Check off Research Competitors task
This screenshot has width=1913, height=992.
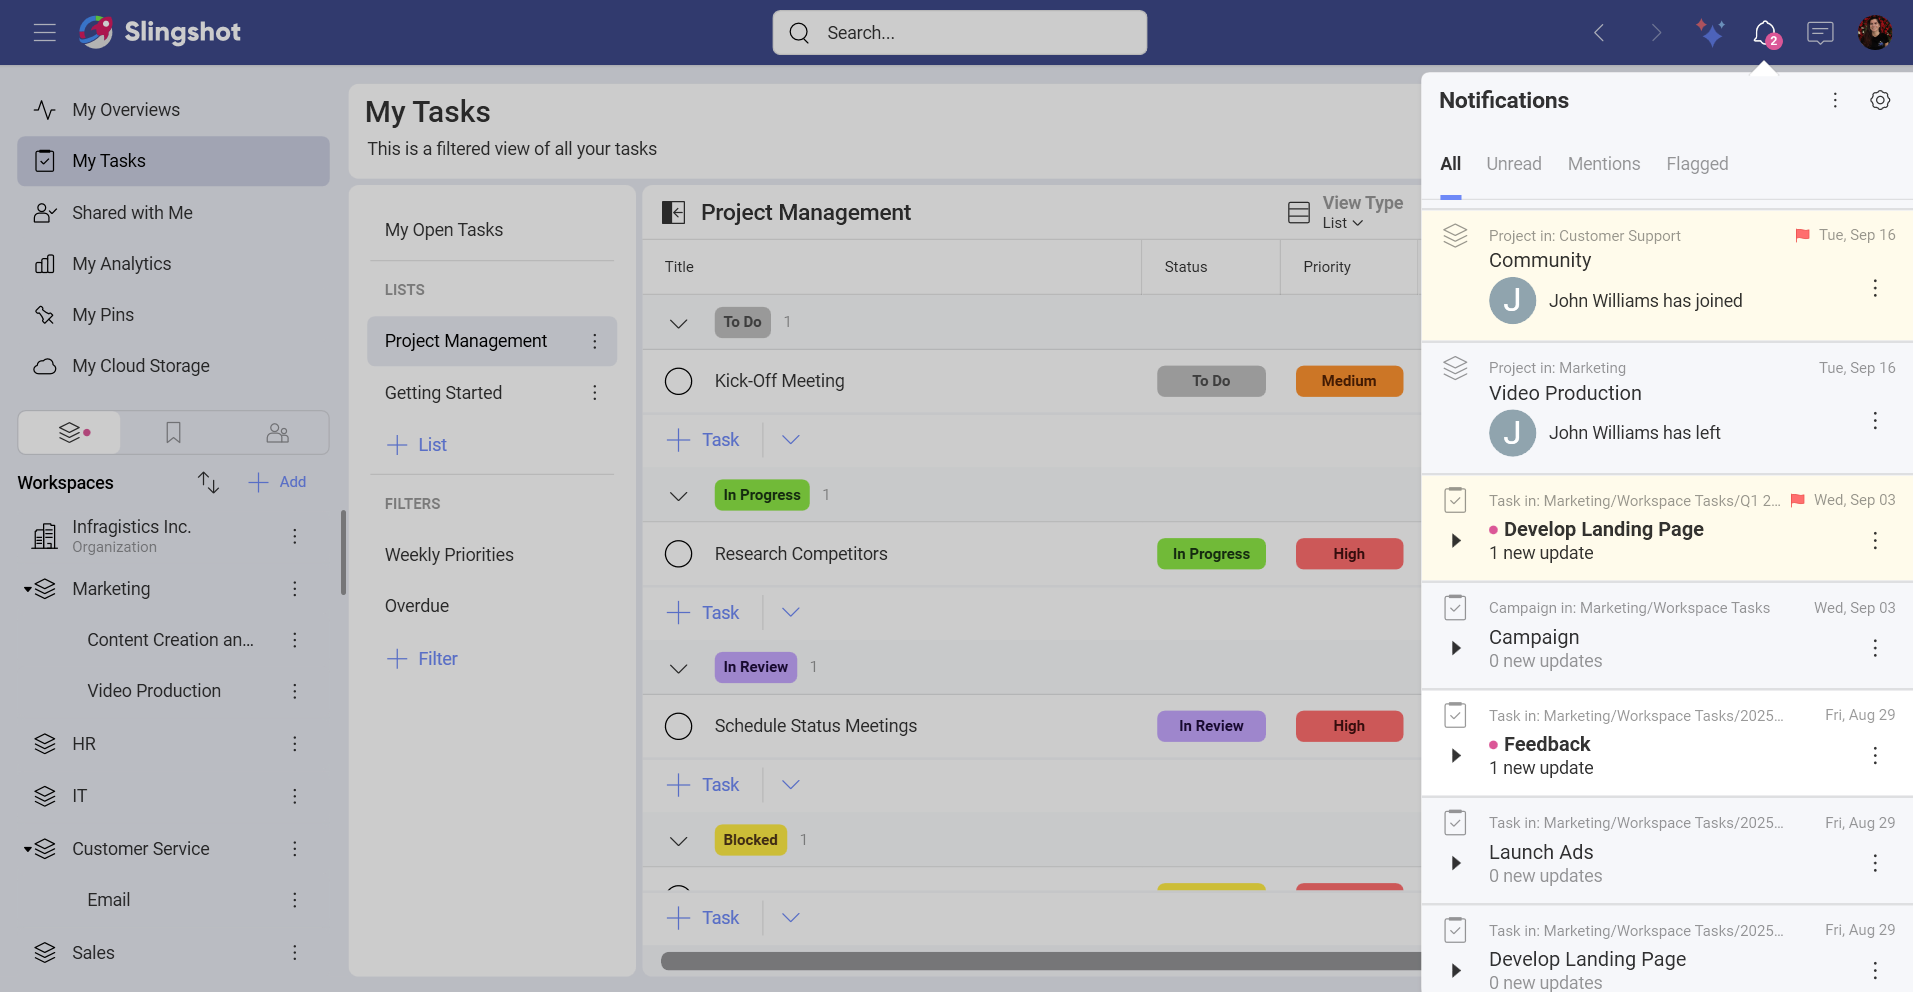678,554
